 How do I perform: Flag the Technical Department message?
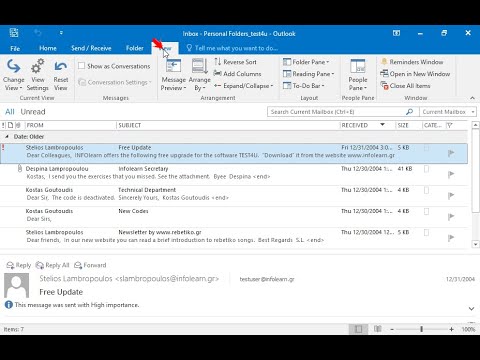pyautogui.click(x=451, y=195)
